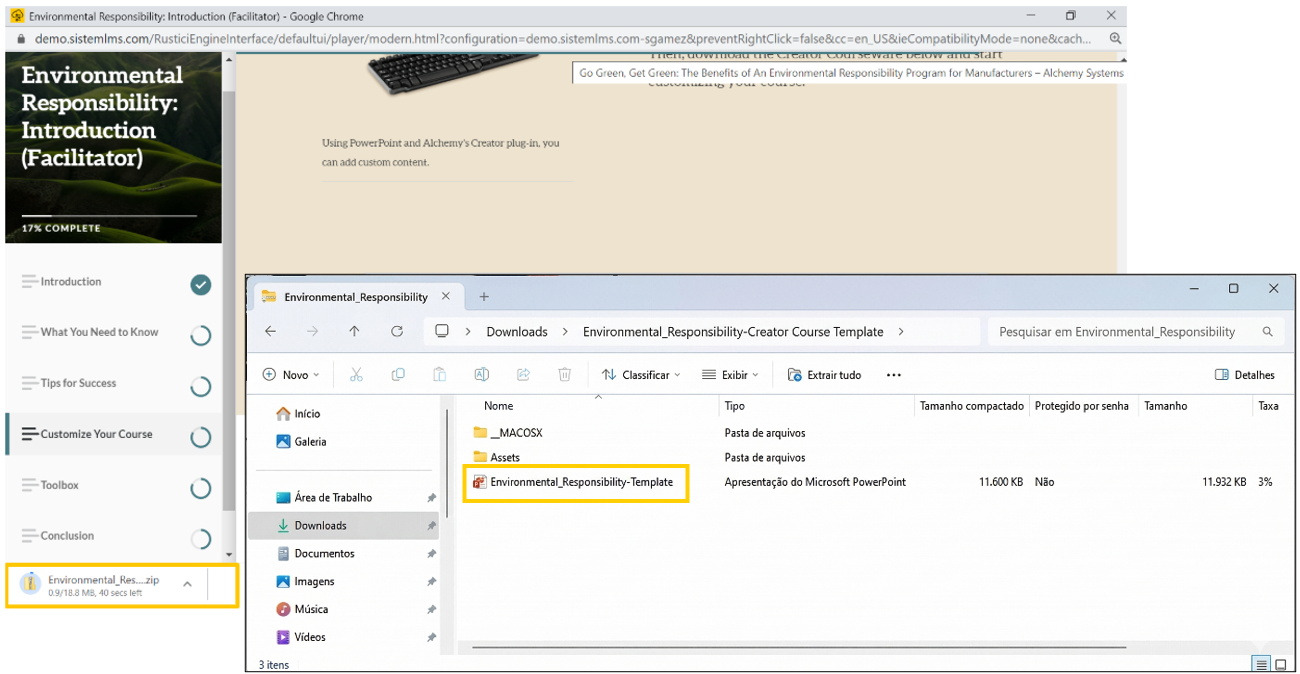Click the course sidebar vertical scrollbar
Viewport: 1300px width, 674px height.
click(x=229, y=300)
